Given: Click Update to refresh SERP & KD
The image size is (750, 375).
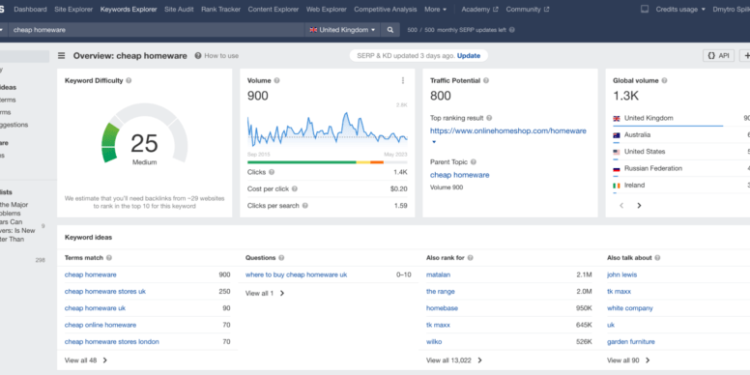Looking at the screenshot, I should pos(468,55).
